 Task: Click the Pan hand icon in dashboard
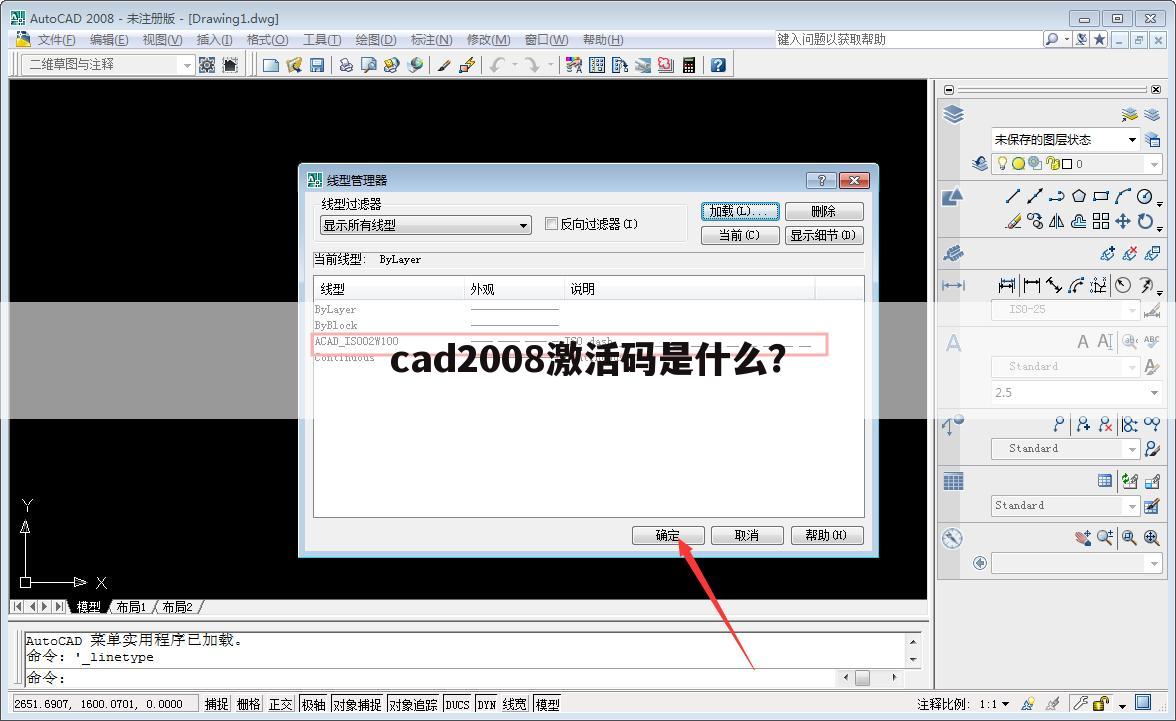point(1082,537)
